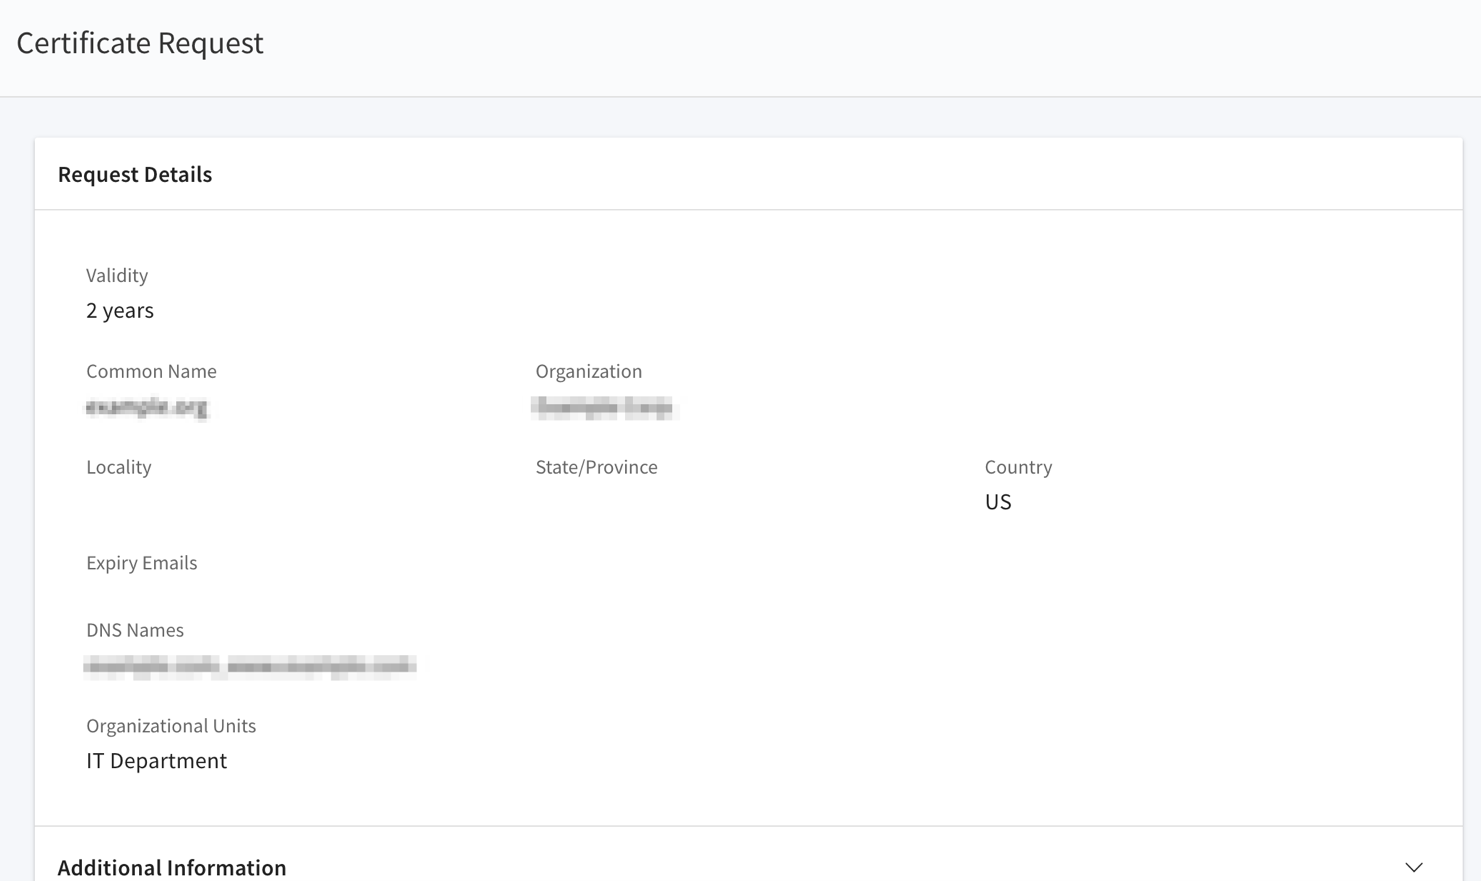Select the blurred Organization value
The width and height of the screenshot is (1481, 881).
[x=604, y=407]
